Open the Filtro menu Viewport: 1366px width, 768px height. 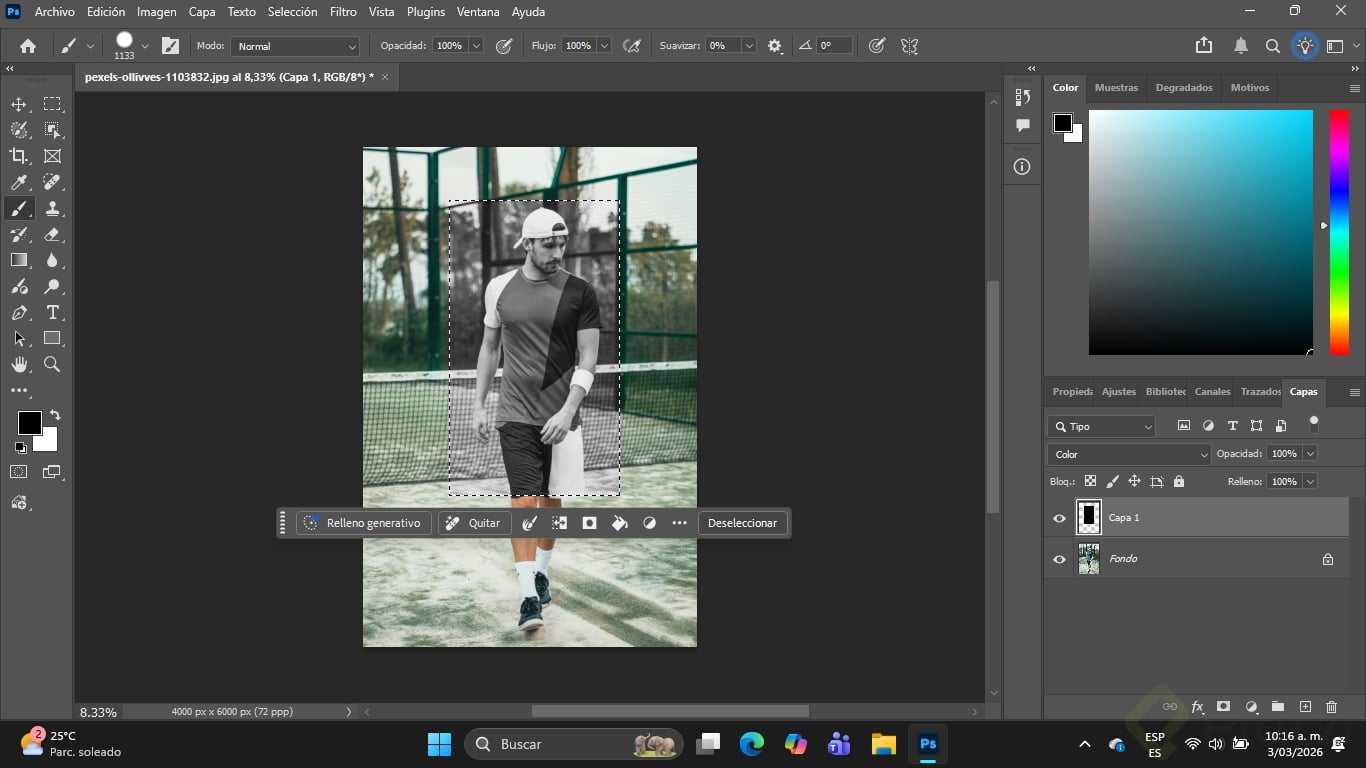click(x=343, y=12)
